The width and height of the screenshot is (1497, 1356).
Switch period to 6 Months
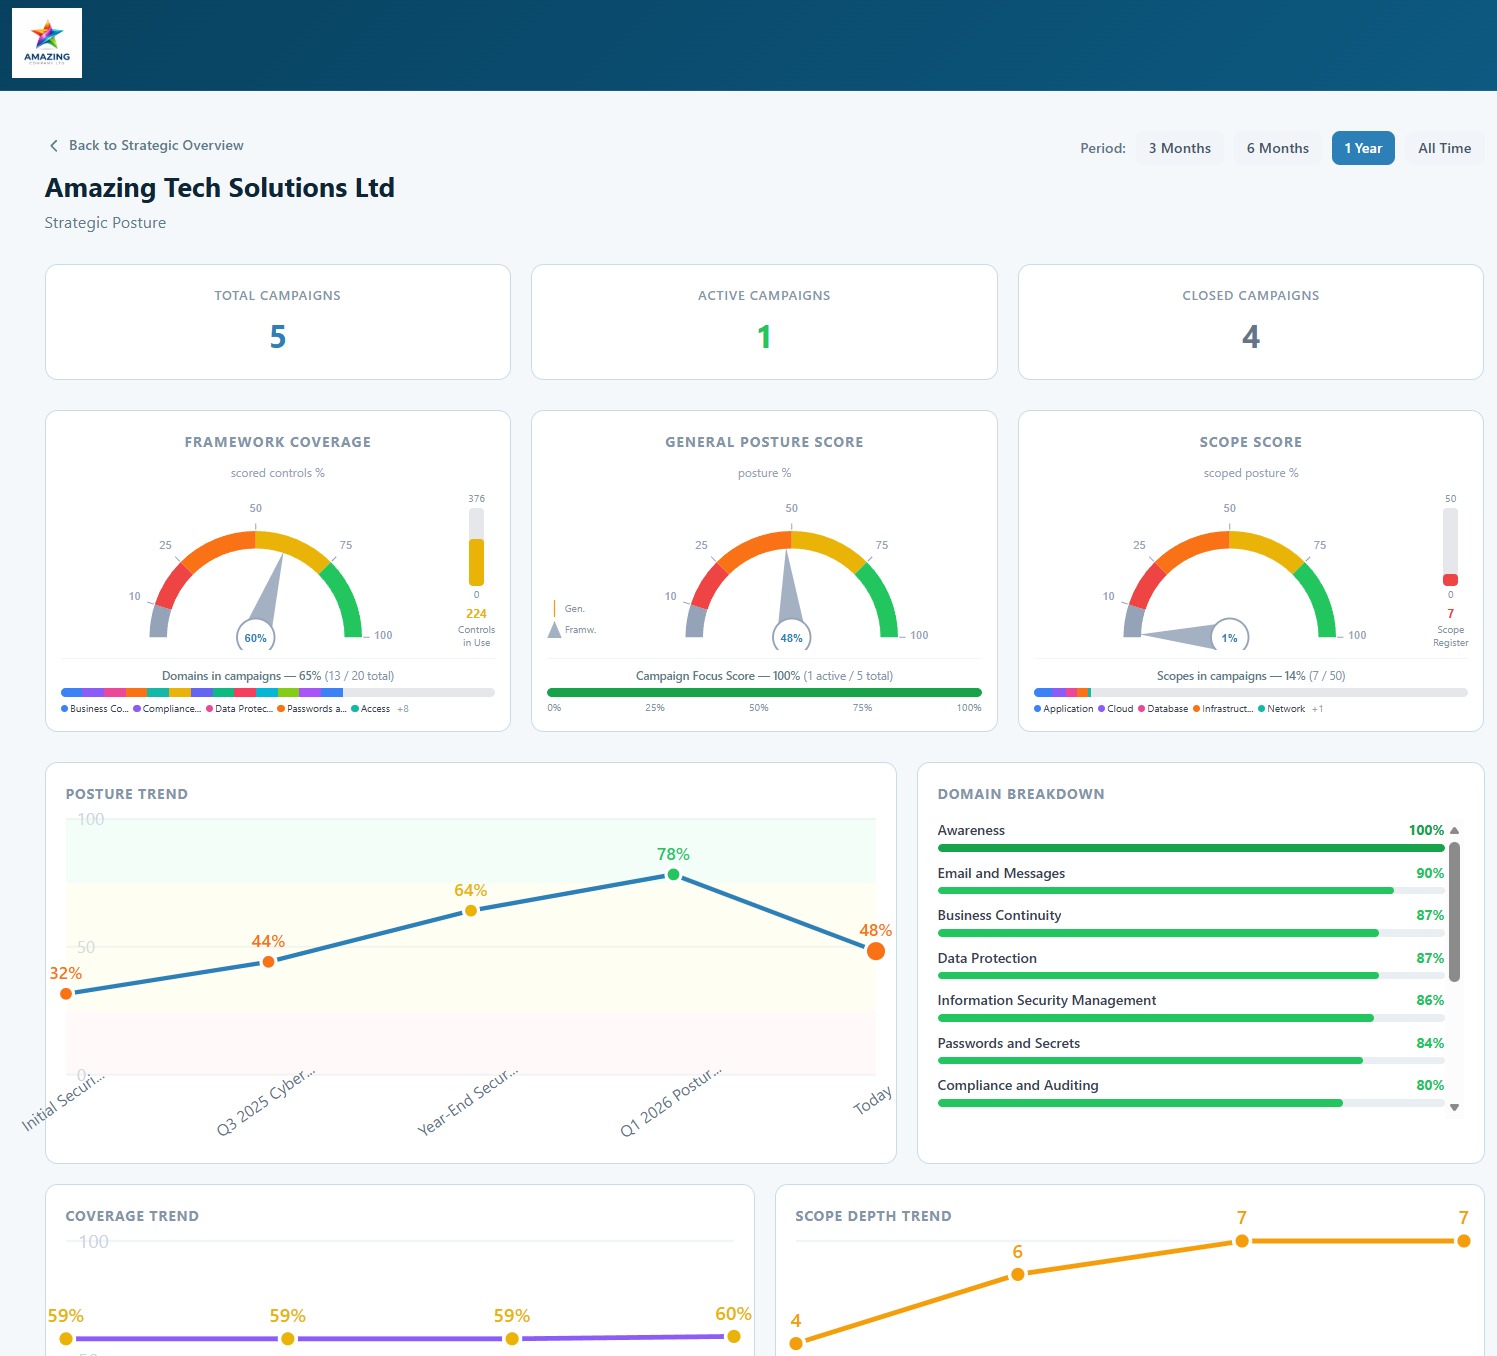[x=1277, y=148]
